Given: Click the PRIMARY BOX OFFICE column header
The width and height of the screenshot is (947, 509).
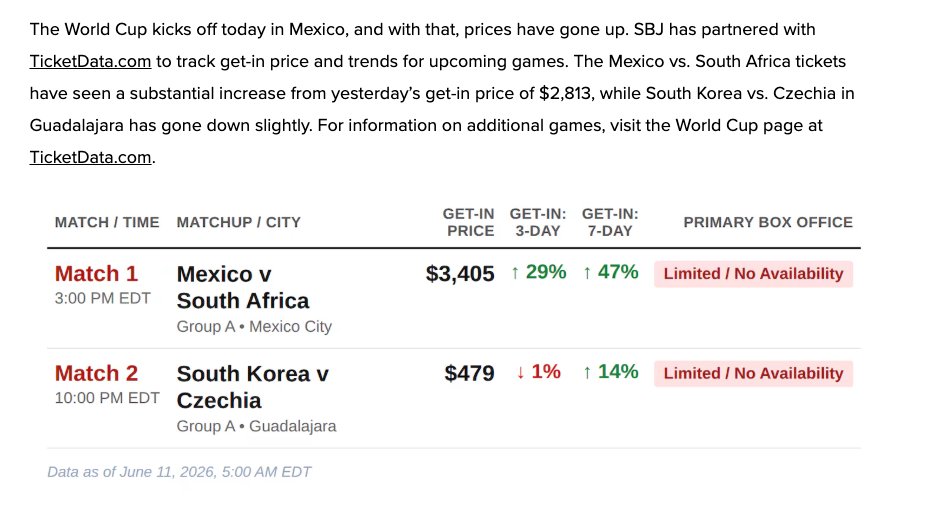Looking at the screenshot, I should point(768,222).
